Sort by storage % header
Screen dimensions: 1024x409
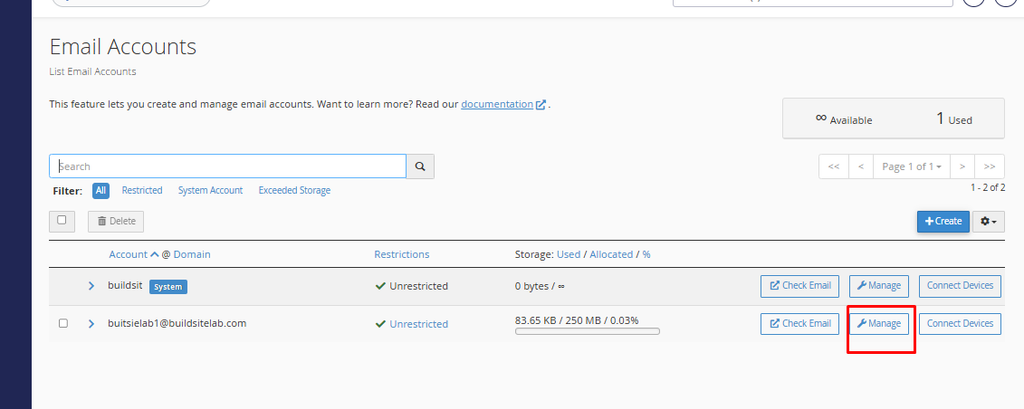click(x=647, y=254)
